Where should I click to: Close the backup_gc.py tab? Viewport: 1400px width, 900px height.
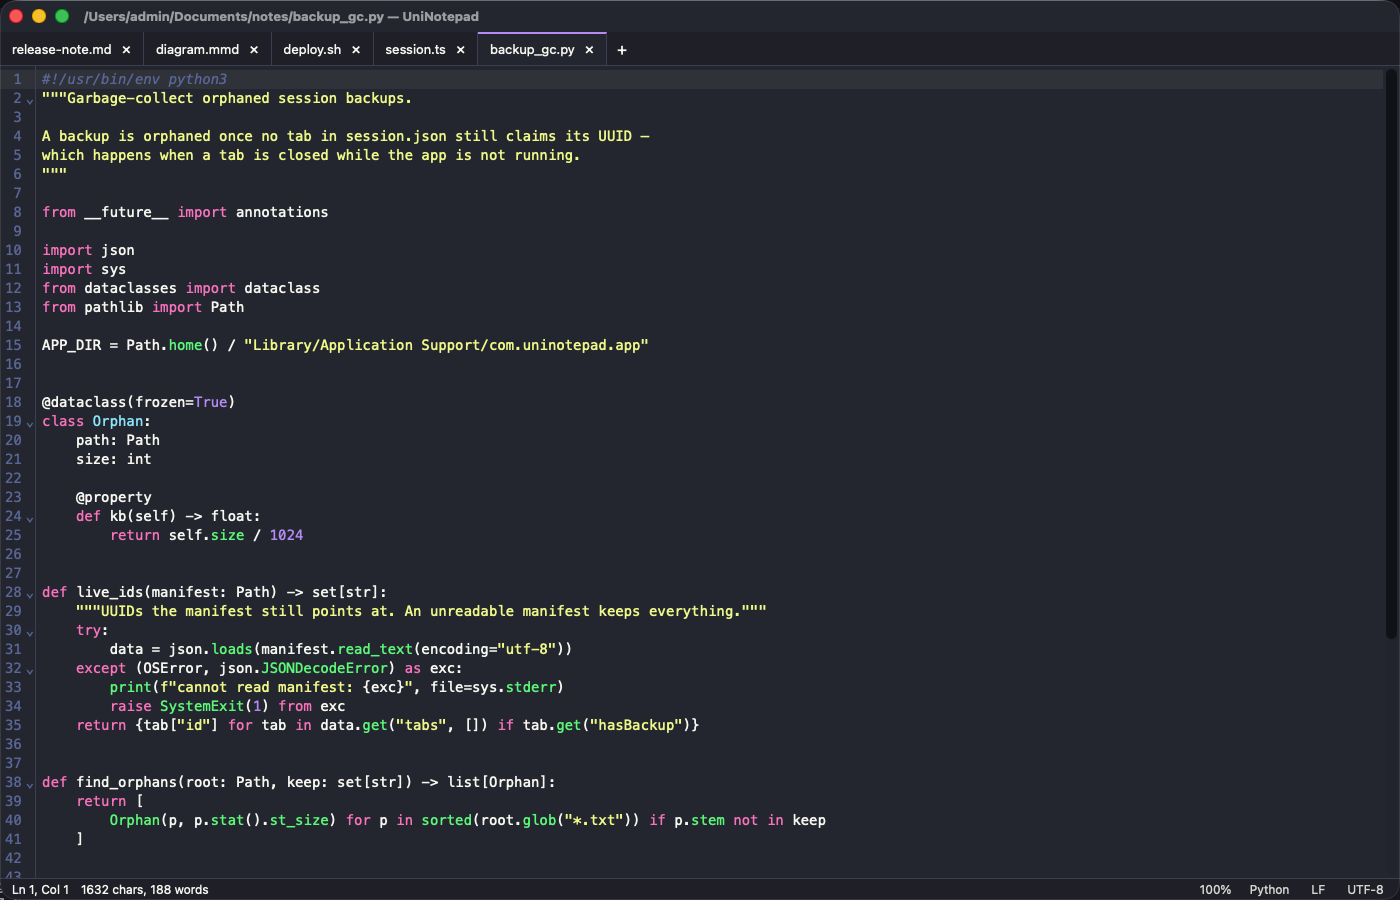coord(589,50)
